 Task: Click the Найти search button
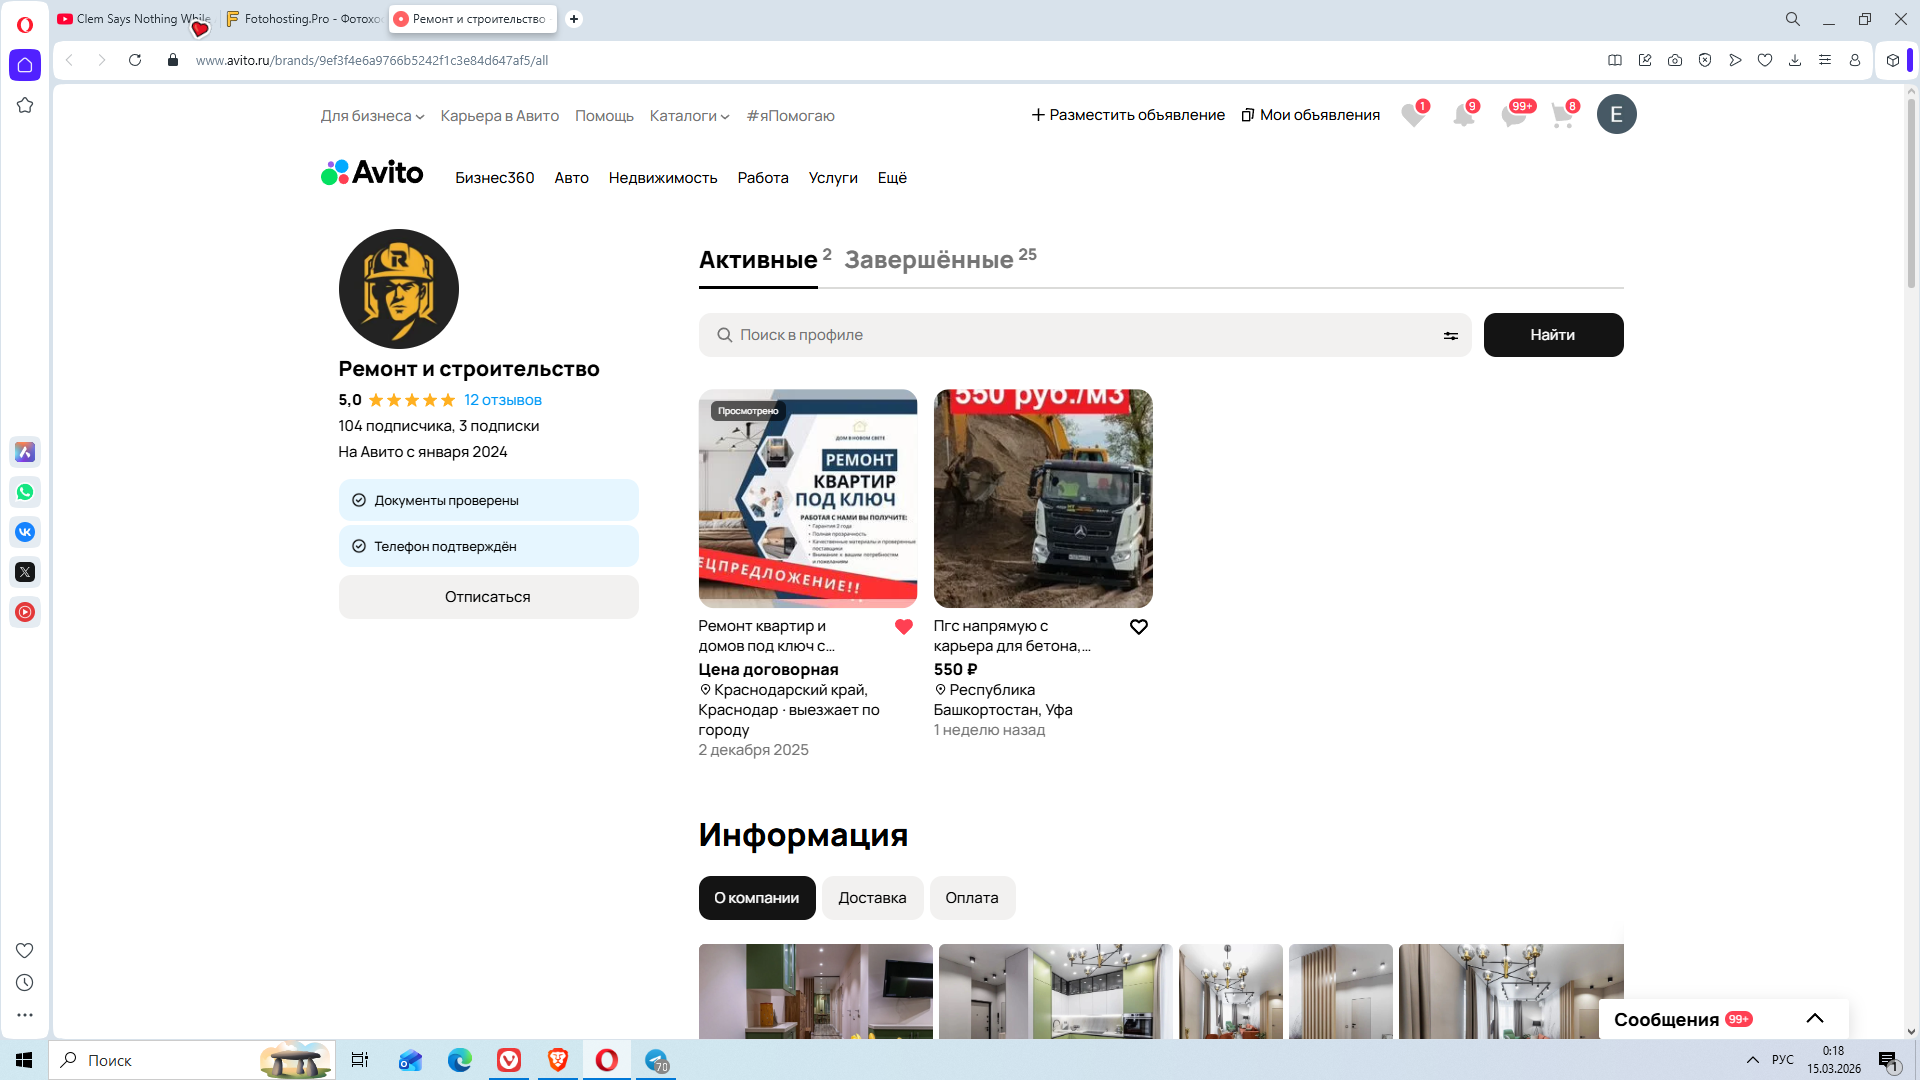tap(1553, 335)
